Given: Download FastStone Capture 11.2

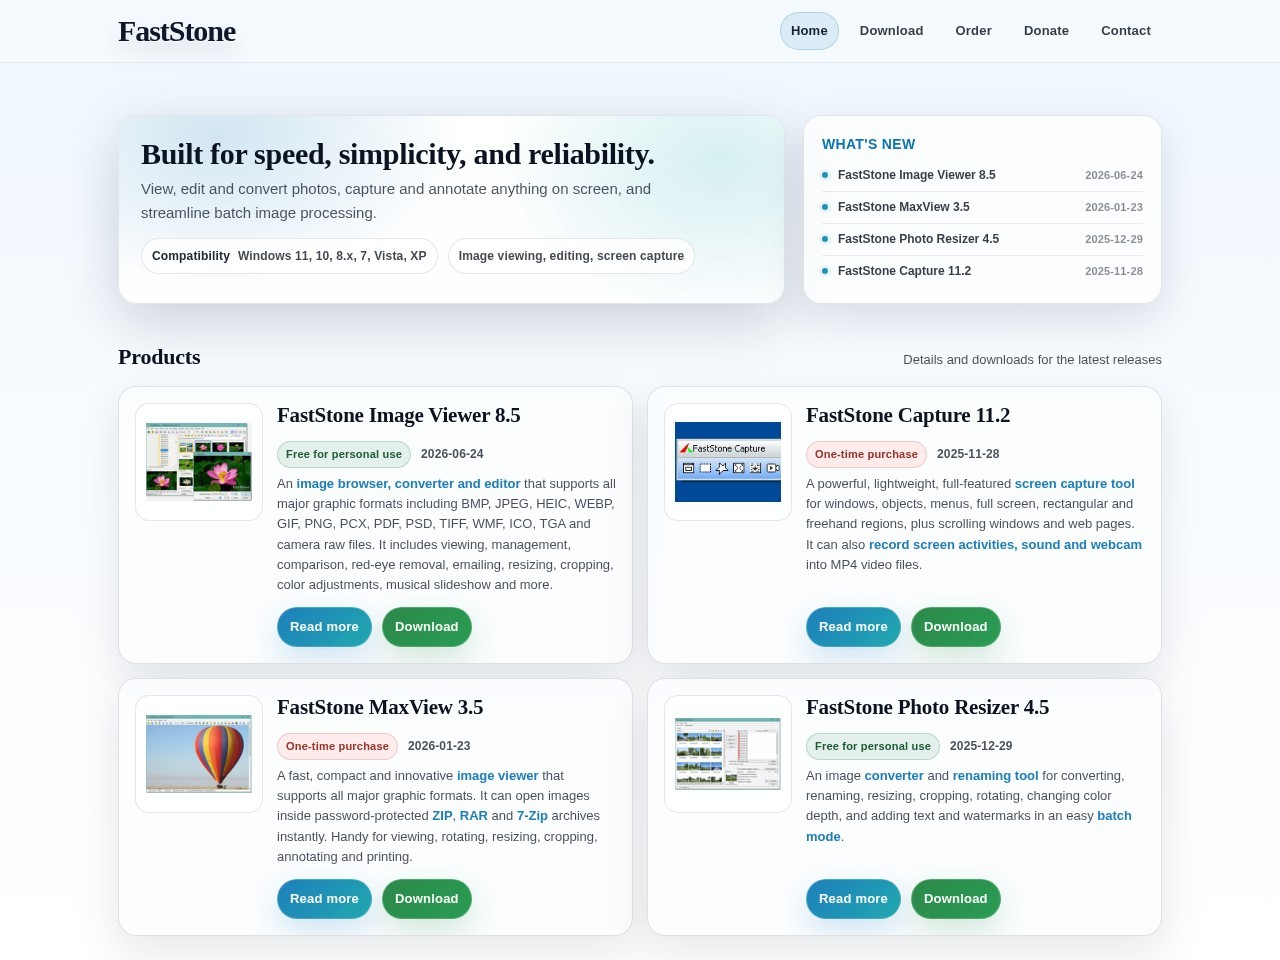Looking at the screenshot, I should click(955, 627).
